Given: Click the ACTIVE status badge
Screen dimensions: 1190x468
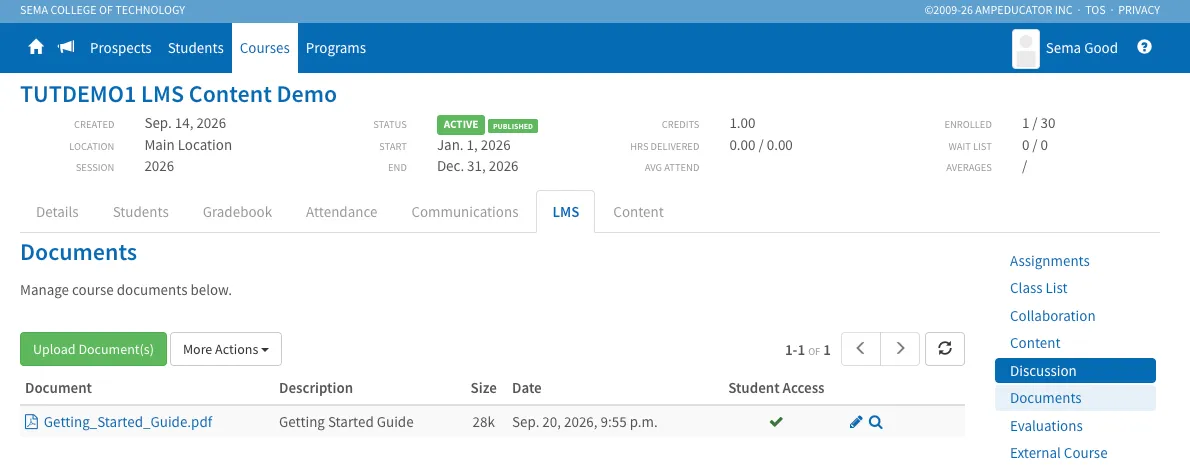Looking at the screenshot, I should click(461, 124).
